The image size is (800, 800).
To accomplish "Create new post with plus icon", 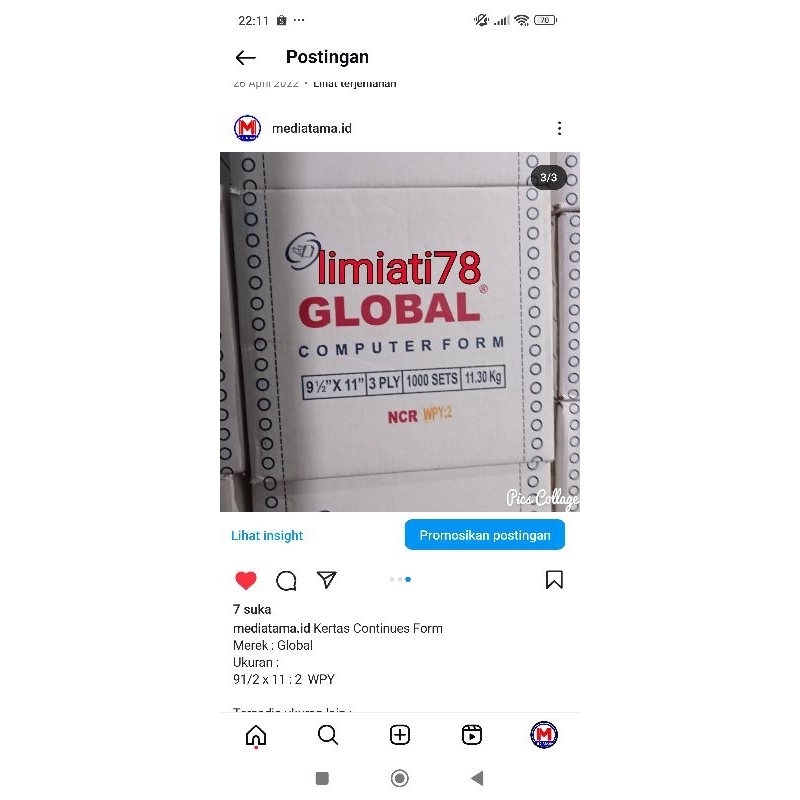I will 400,735.
